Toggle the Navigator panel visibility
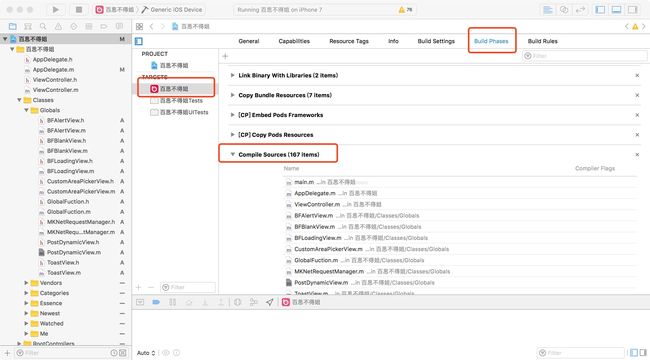Viewport: 650px width, 360px height. click(600, 10)
